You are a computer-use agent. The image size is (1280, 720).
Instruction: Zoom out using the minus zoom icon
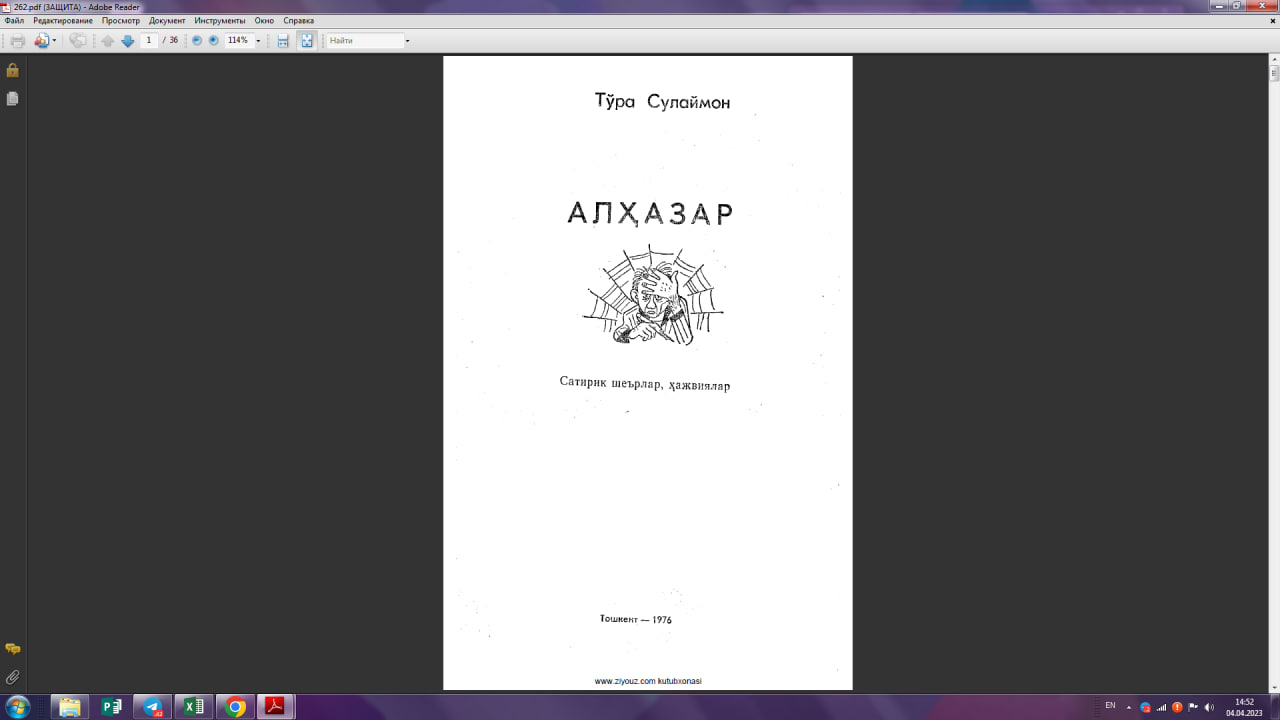click(196, 40)
